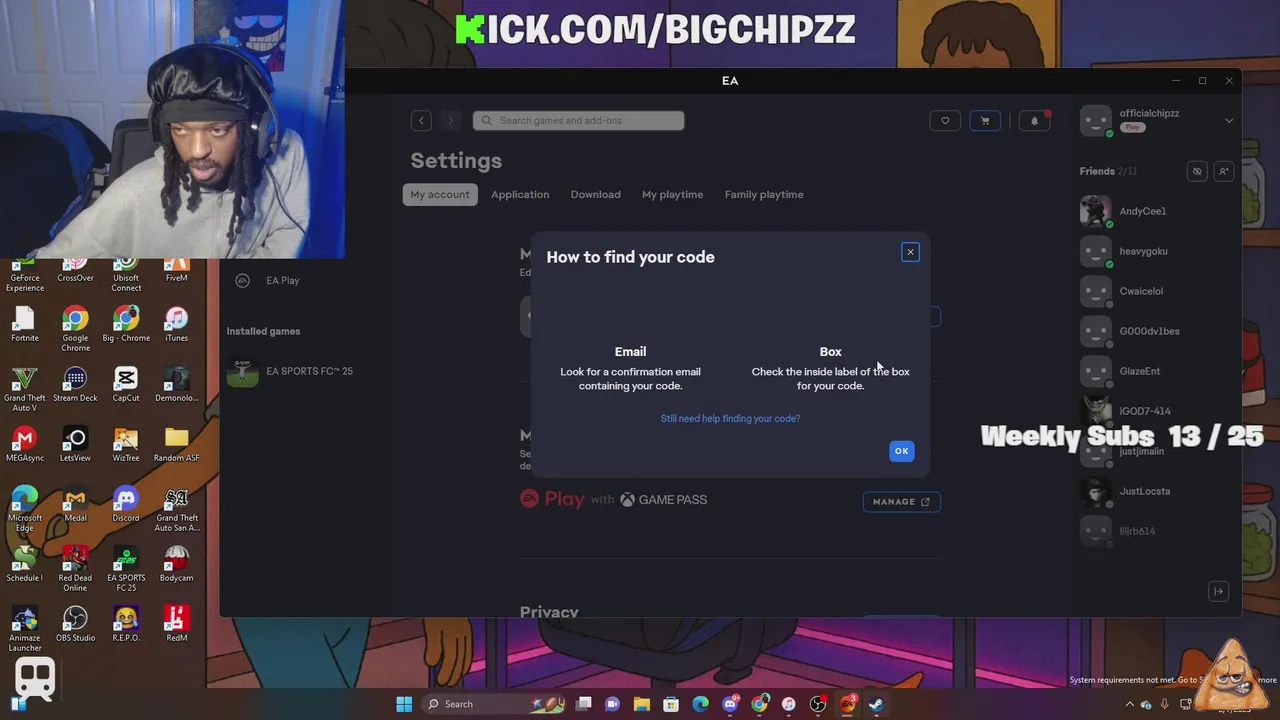The height and width of the screenshot is (720, 1280).
Task: Focus the Search games and add-ons field
Action: tap(578, 120)
